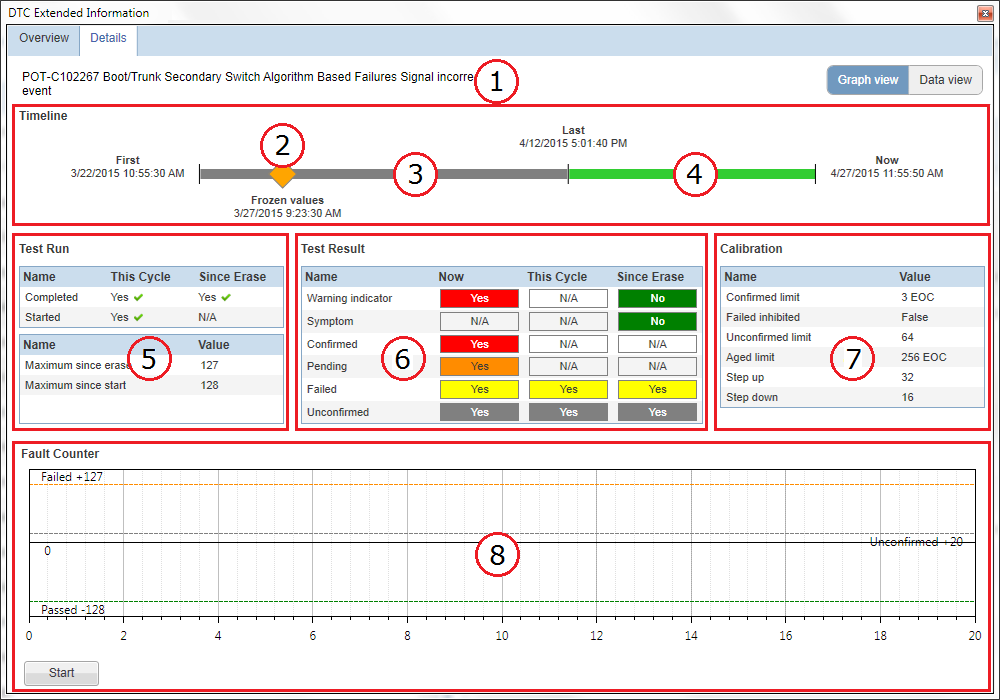Click the '3 EOC' calibration value
Viewport: 1000px width, 700px height.
918,297
